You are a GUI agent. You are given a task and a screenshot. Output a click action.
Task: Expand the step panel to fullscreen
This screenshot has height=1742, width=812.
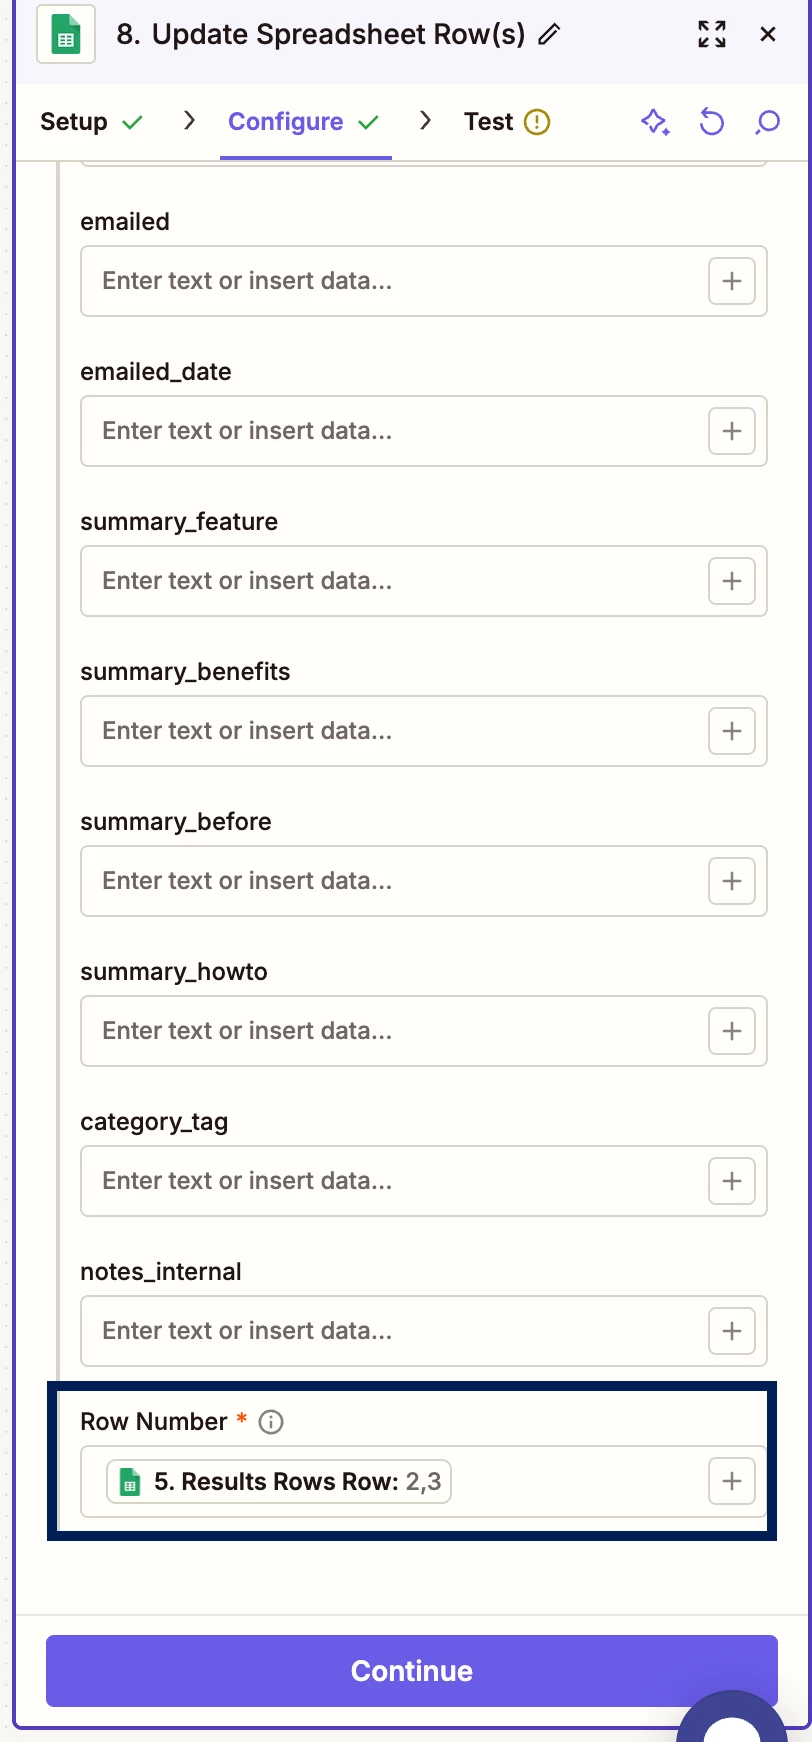pos(711,35)
